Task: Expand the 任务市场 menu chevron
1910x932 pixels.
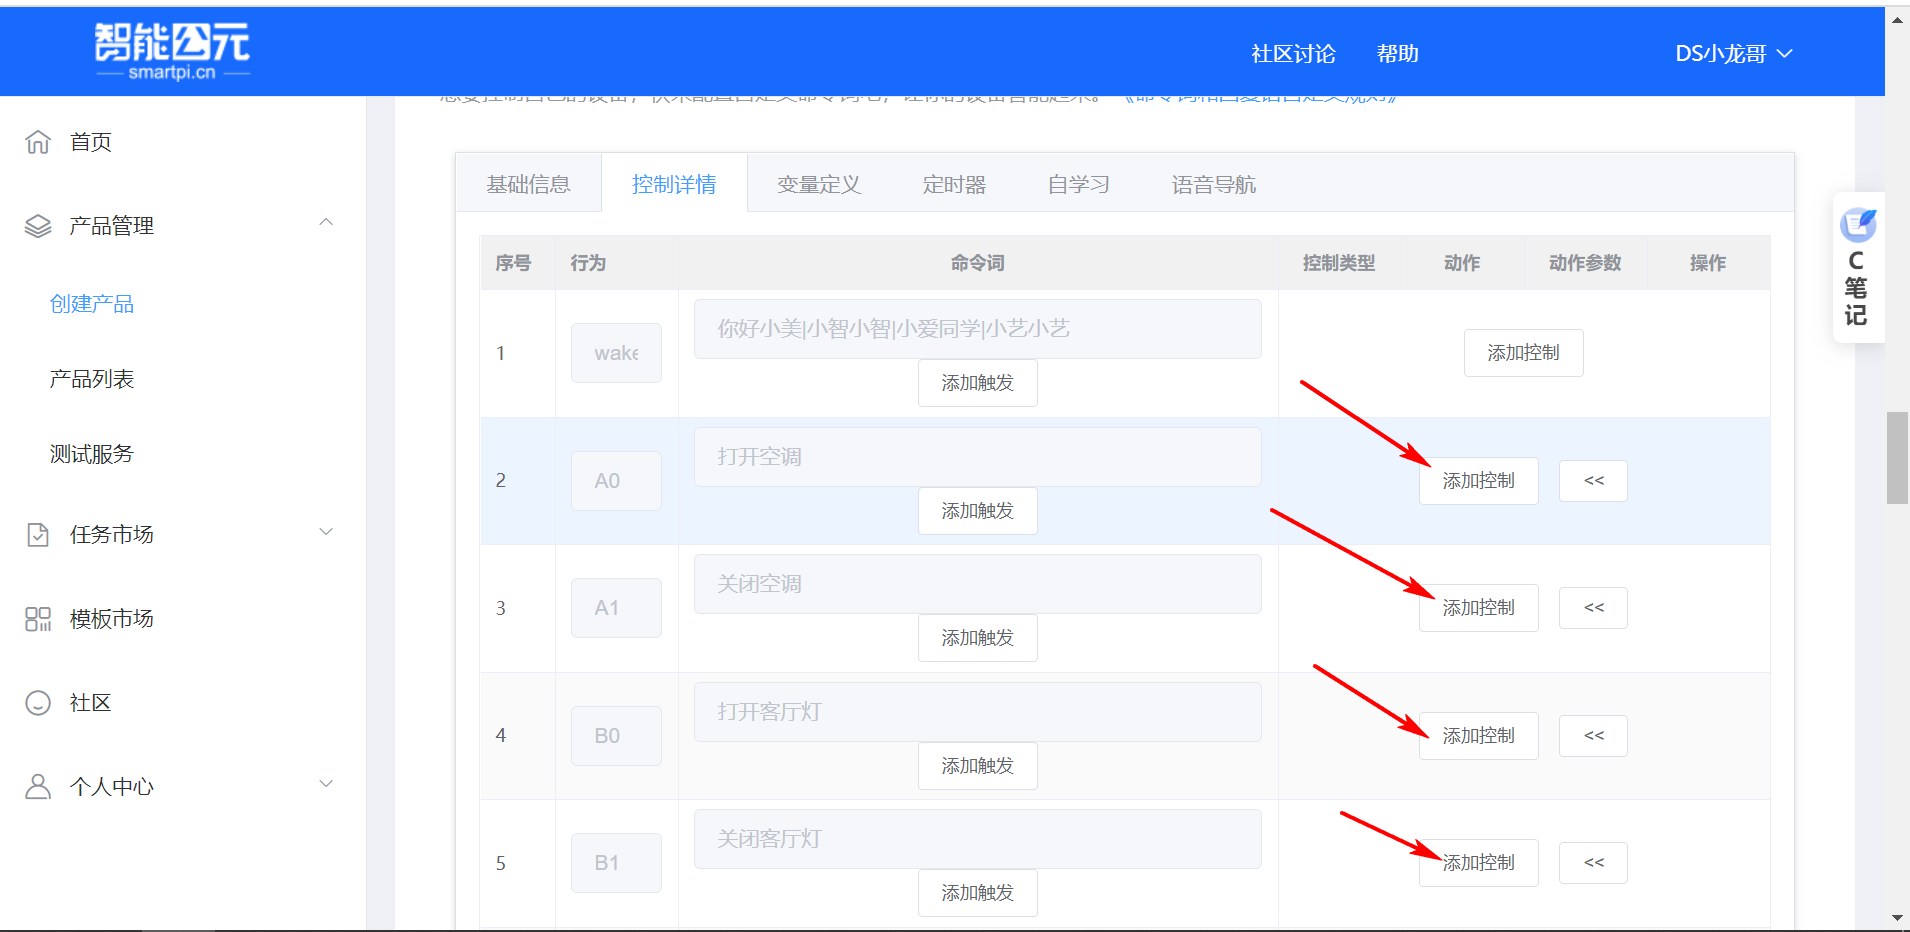Action: click(x=326, y=531)
